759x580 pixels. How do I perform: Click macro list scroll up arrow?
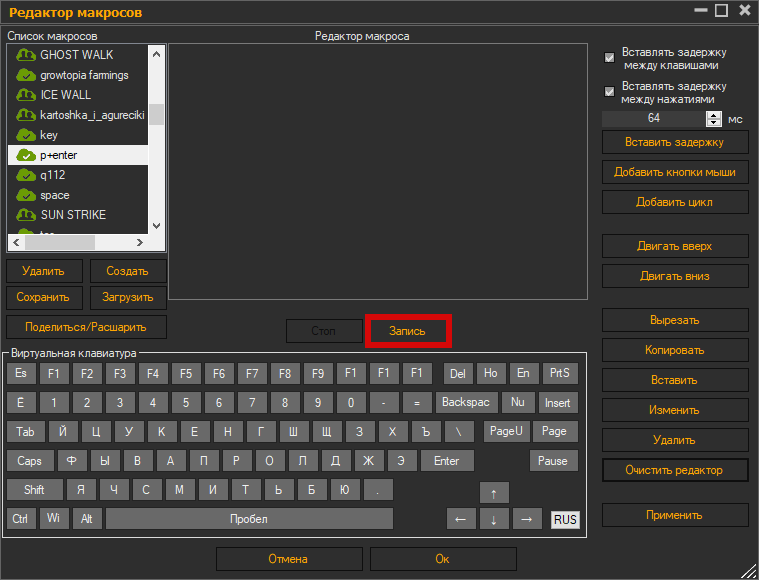156,54
